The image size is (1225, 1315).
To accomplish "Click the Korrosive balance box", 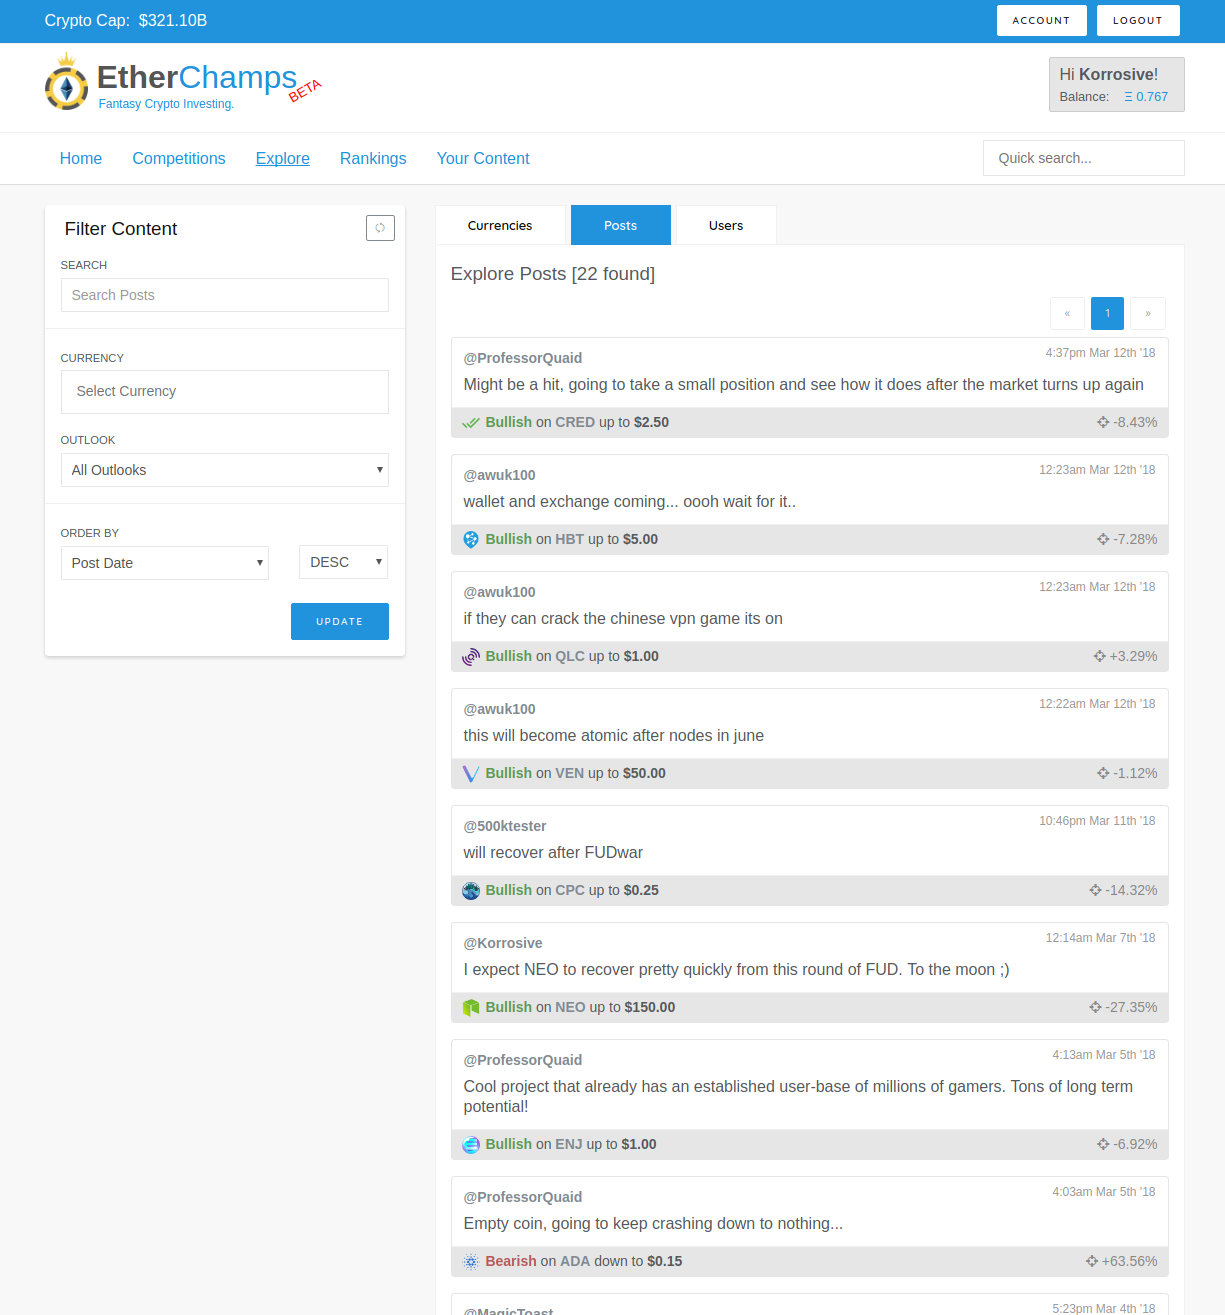I will (x=1117, y=84).
